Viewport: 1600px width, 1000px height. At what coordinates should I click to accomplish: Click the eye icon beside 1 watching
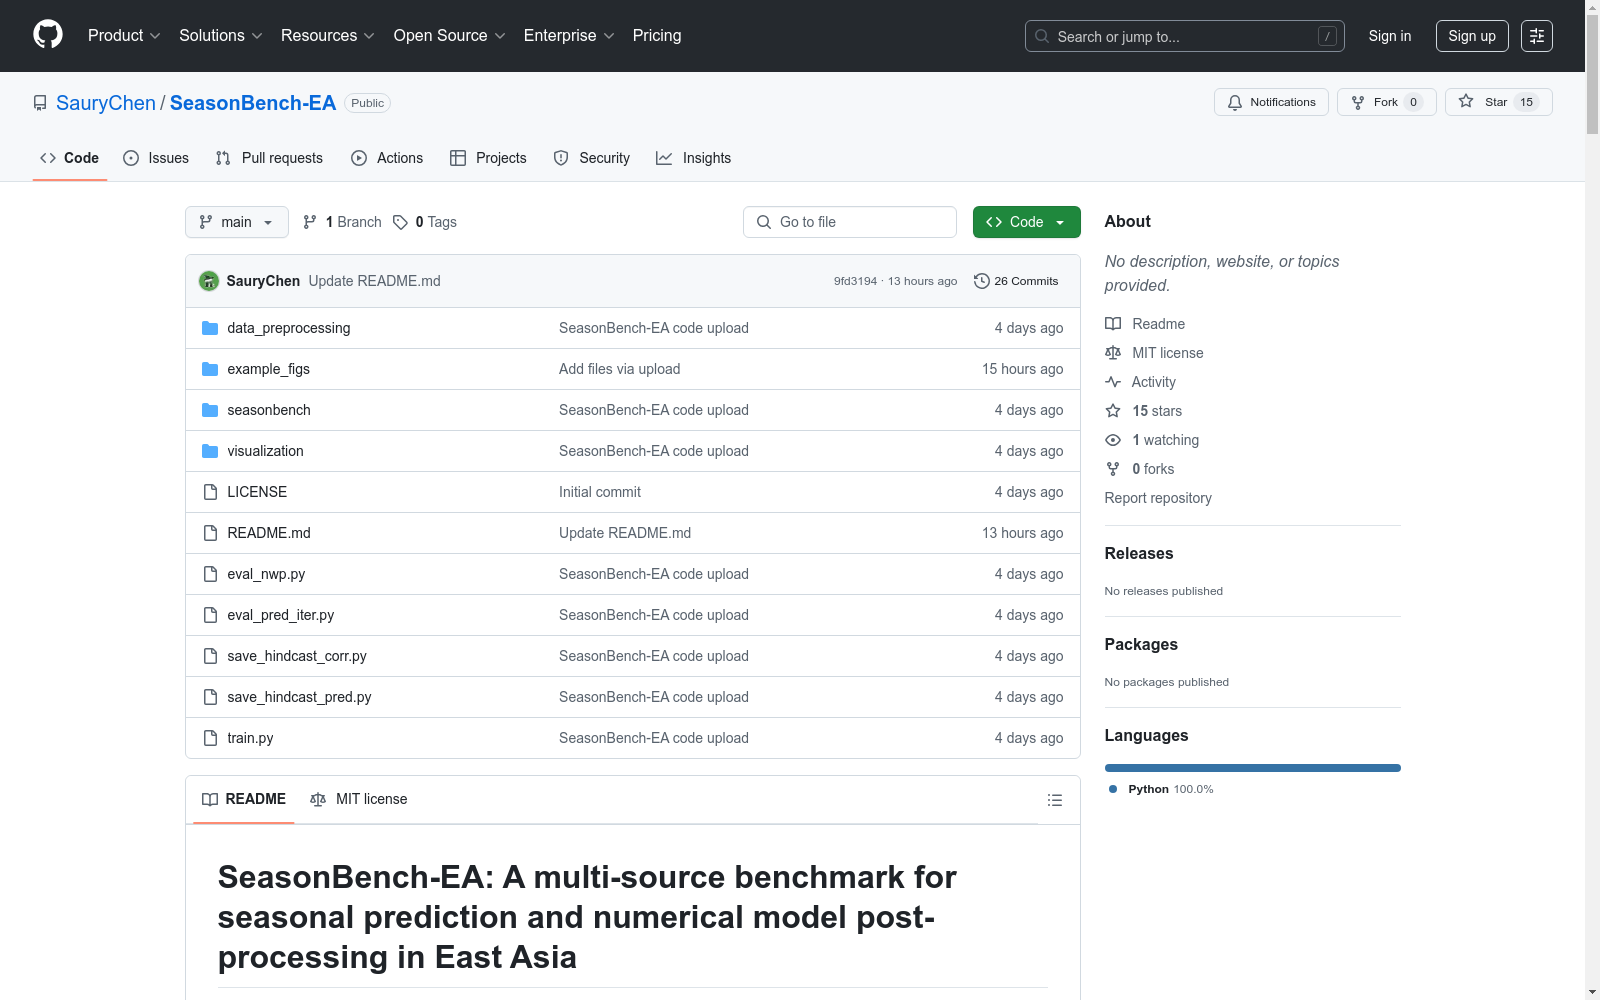pyautogui.click(x=1113, y=440)
